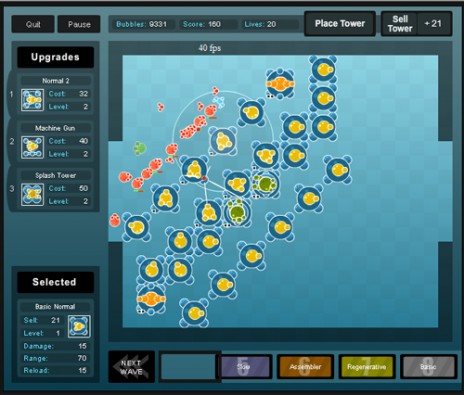Click the selected Basic Normal tower thumbnail

(79, 326)
